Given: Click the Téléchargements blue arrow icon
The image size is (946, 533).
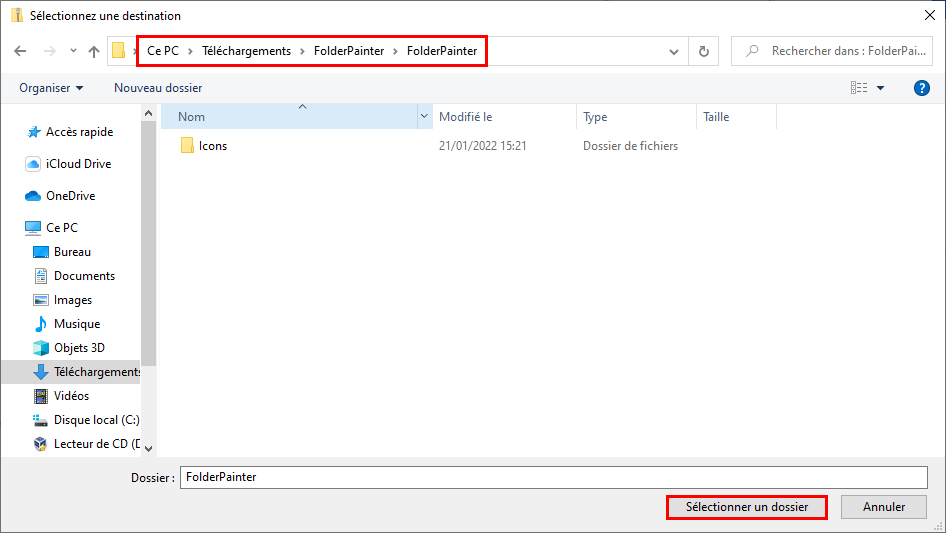Looking at the screenshot, I should [x=40, y=372].
